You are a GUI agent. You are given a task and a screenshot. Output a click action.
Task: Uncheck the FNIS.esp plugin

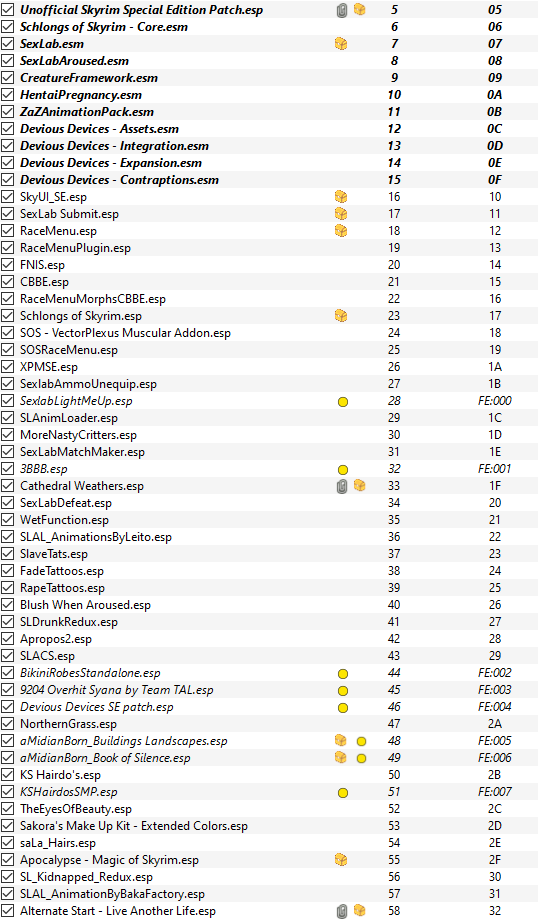(x=8, y=265)
